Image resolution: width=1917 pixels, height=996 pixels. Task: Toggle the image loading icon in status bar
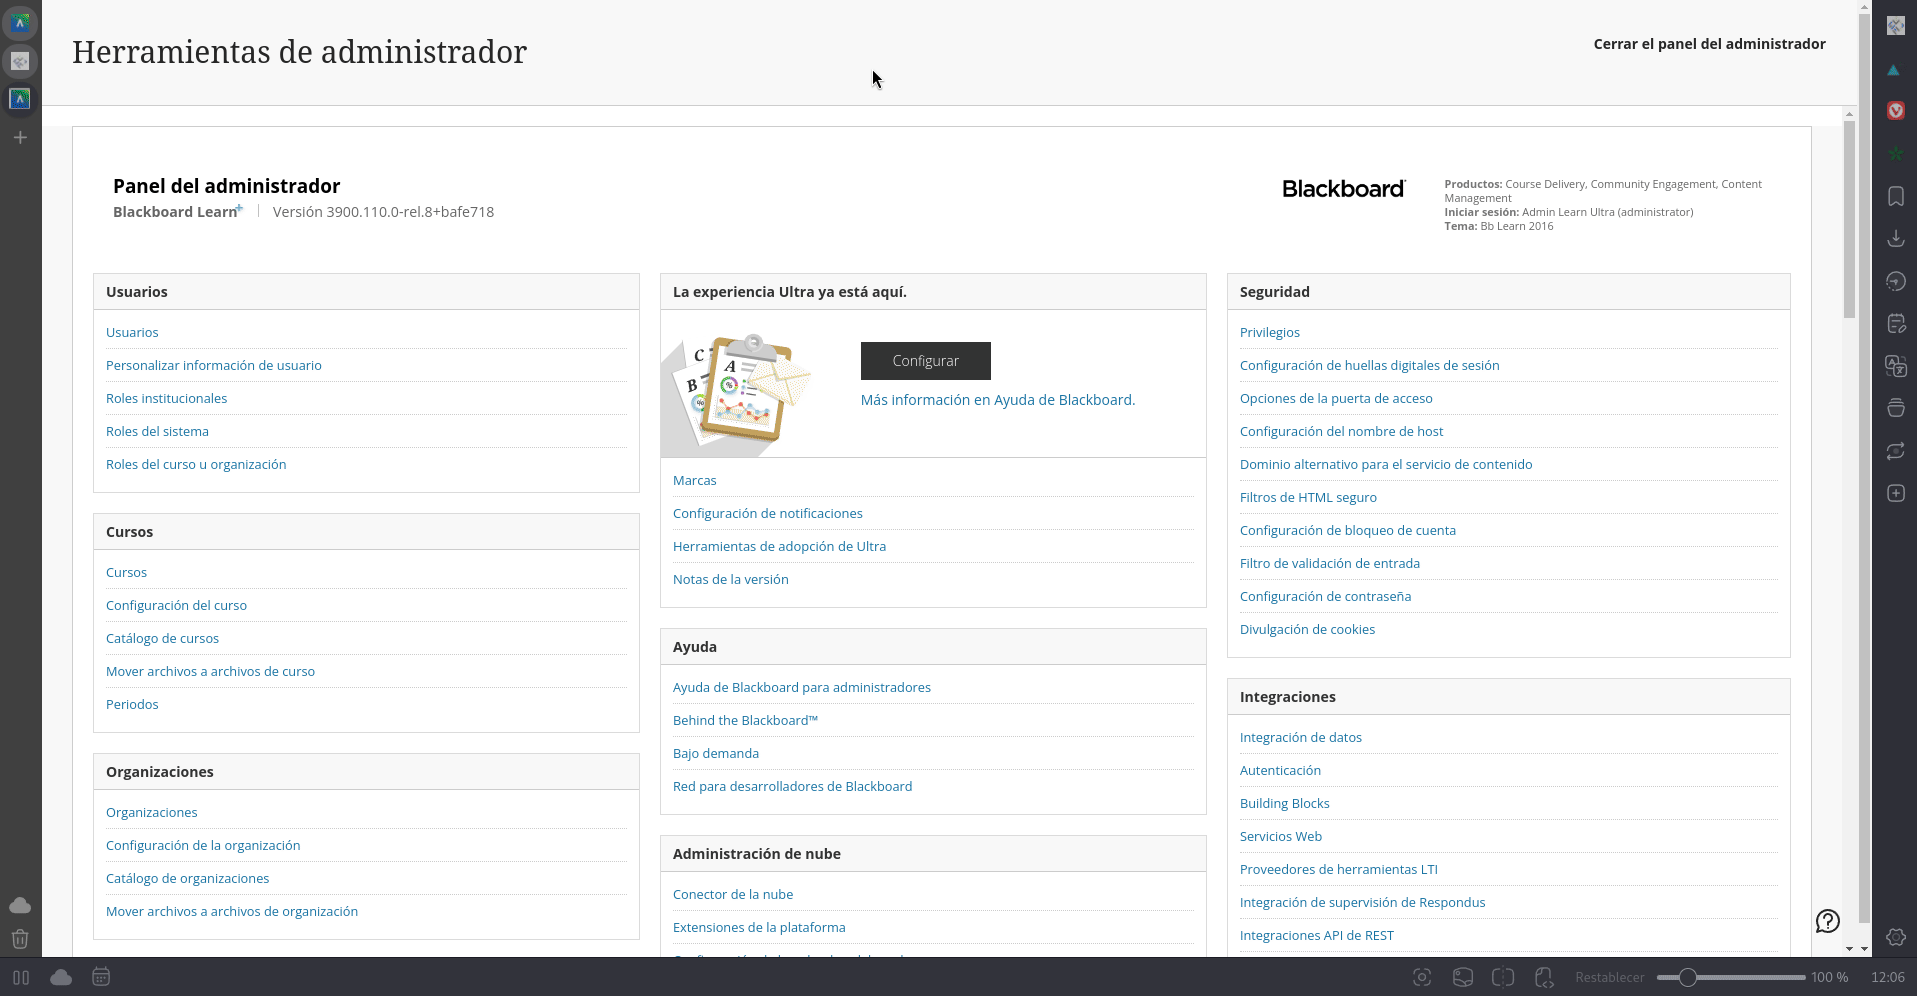(1462, 977)
